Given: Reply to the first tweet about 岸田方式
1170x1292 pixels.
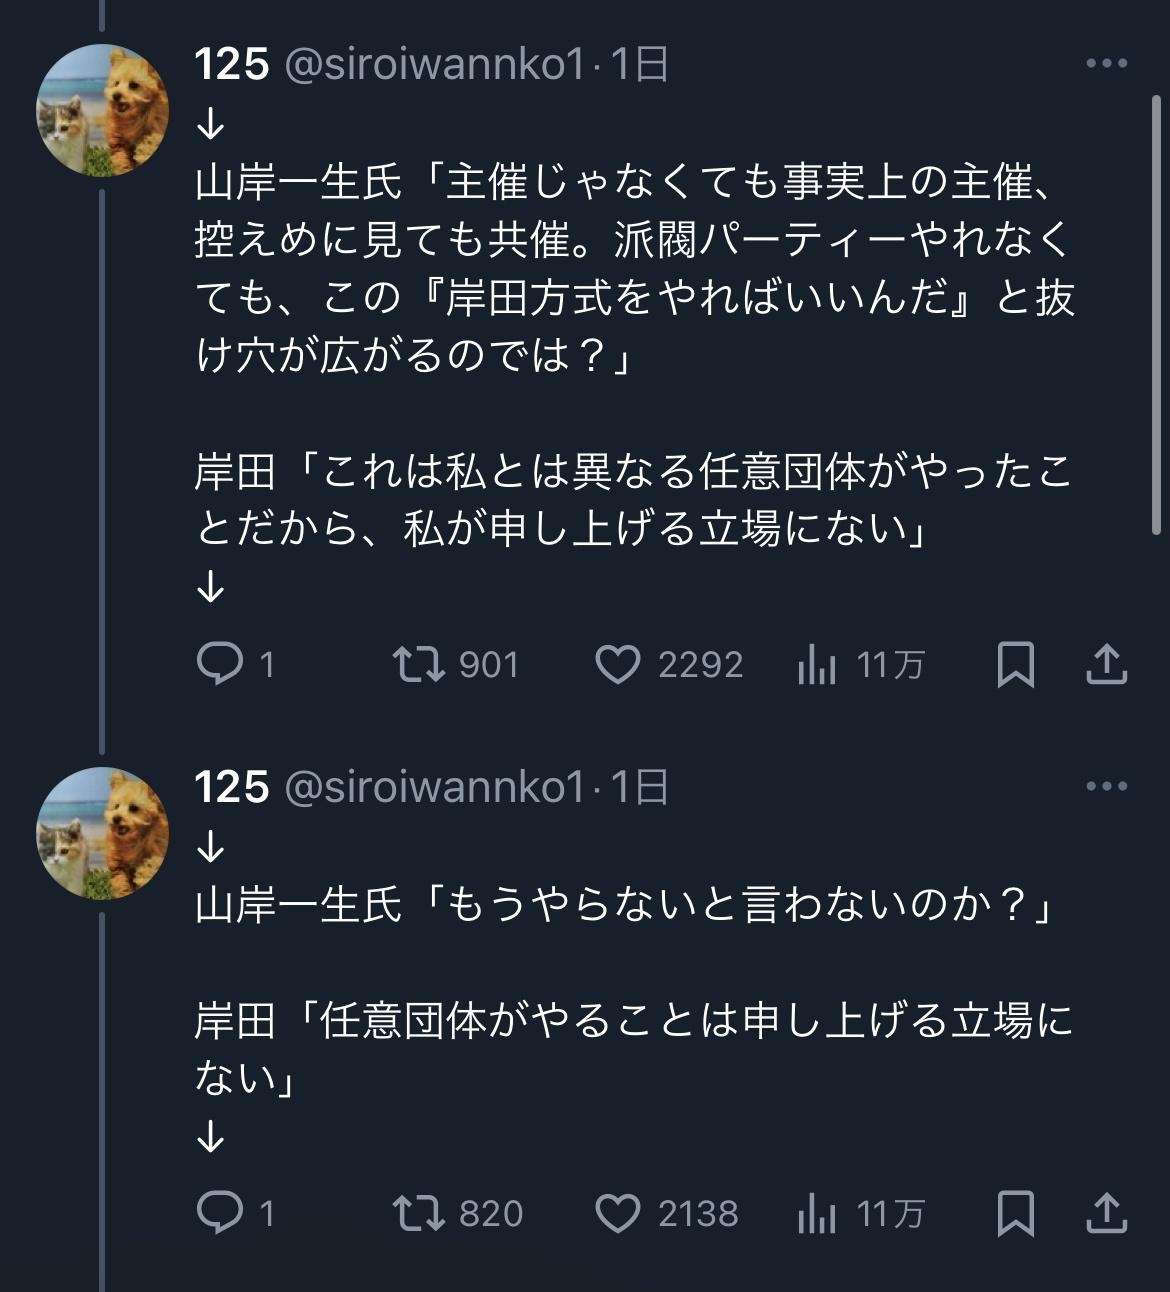Looking at the screenshot, I should click(x=220, y=664).
